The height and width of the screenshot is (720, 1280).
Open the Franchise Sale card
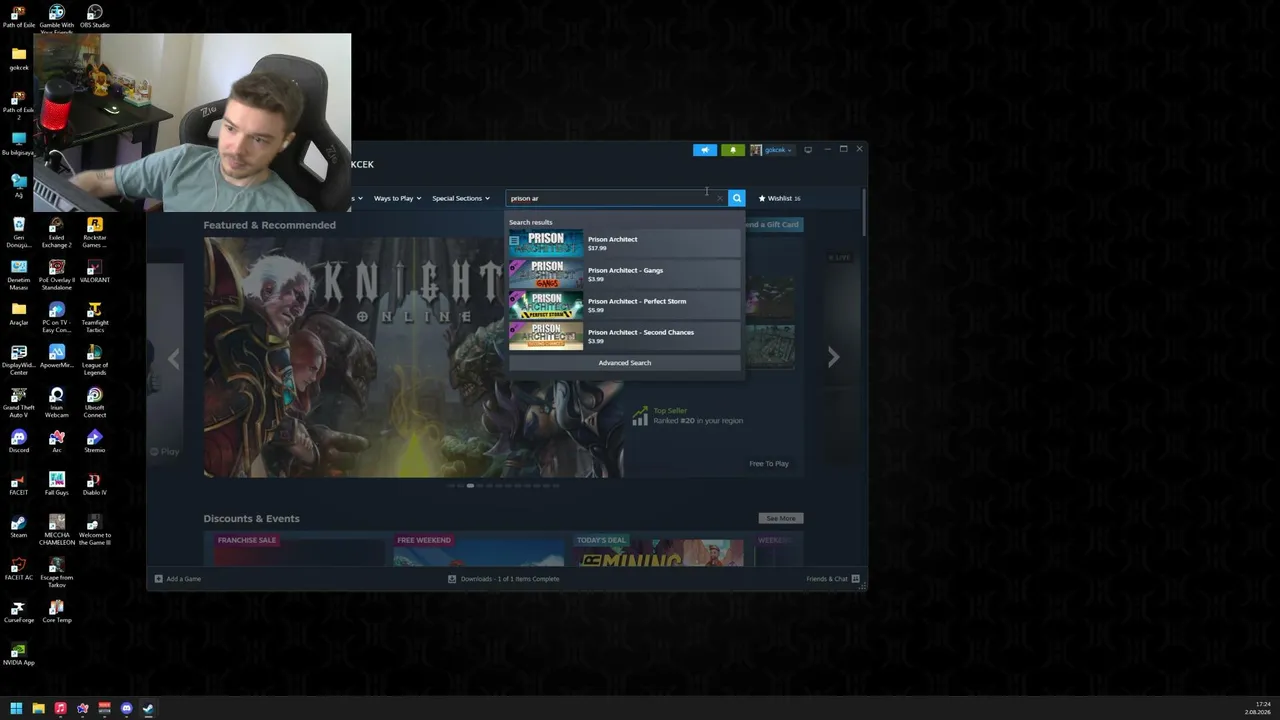tap(299, 549)
